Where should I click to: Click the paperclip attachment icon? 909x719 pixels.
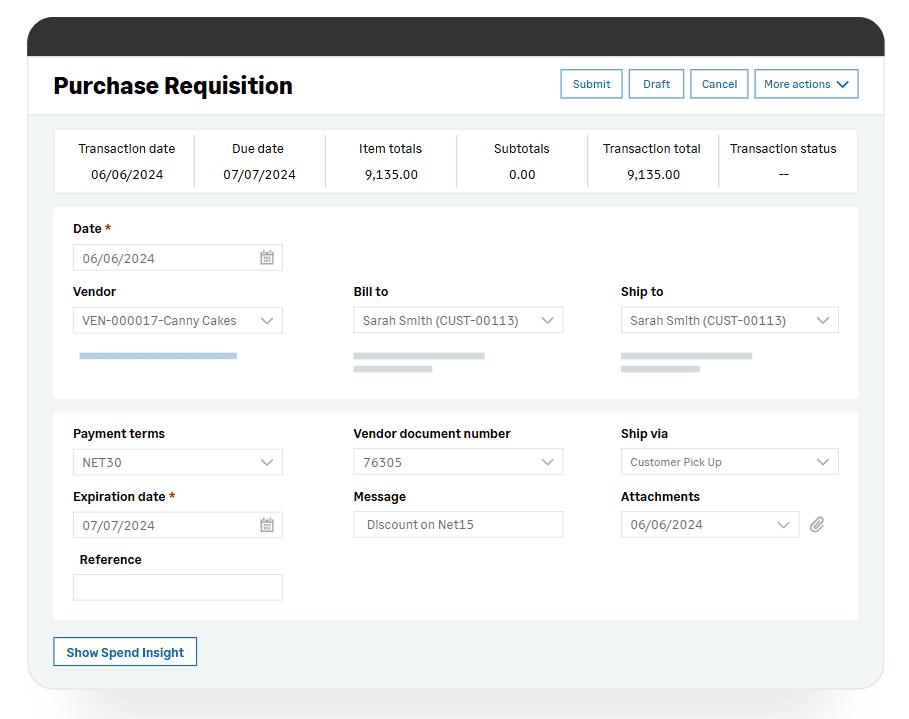click(816, 524)
